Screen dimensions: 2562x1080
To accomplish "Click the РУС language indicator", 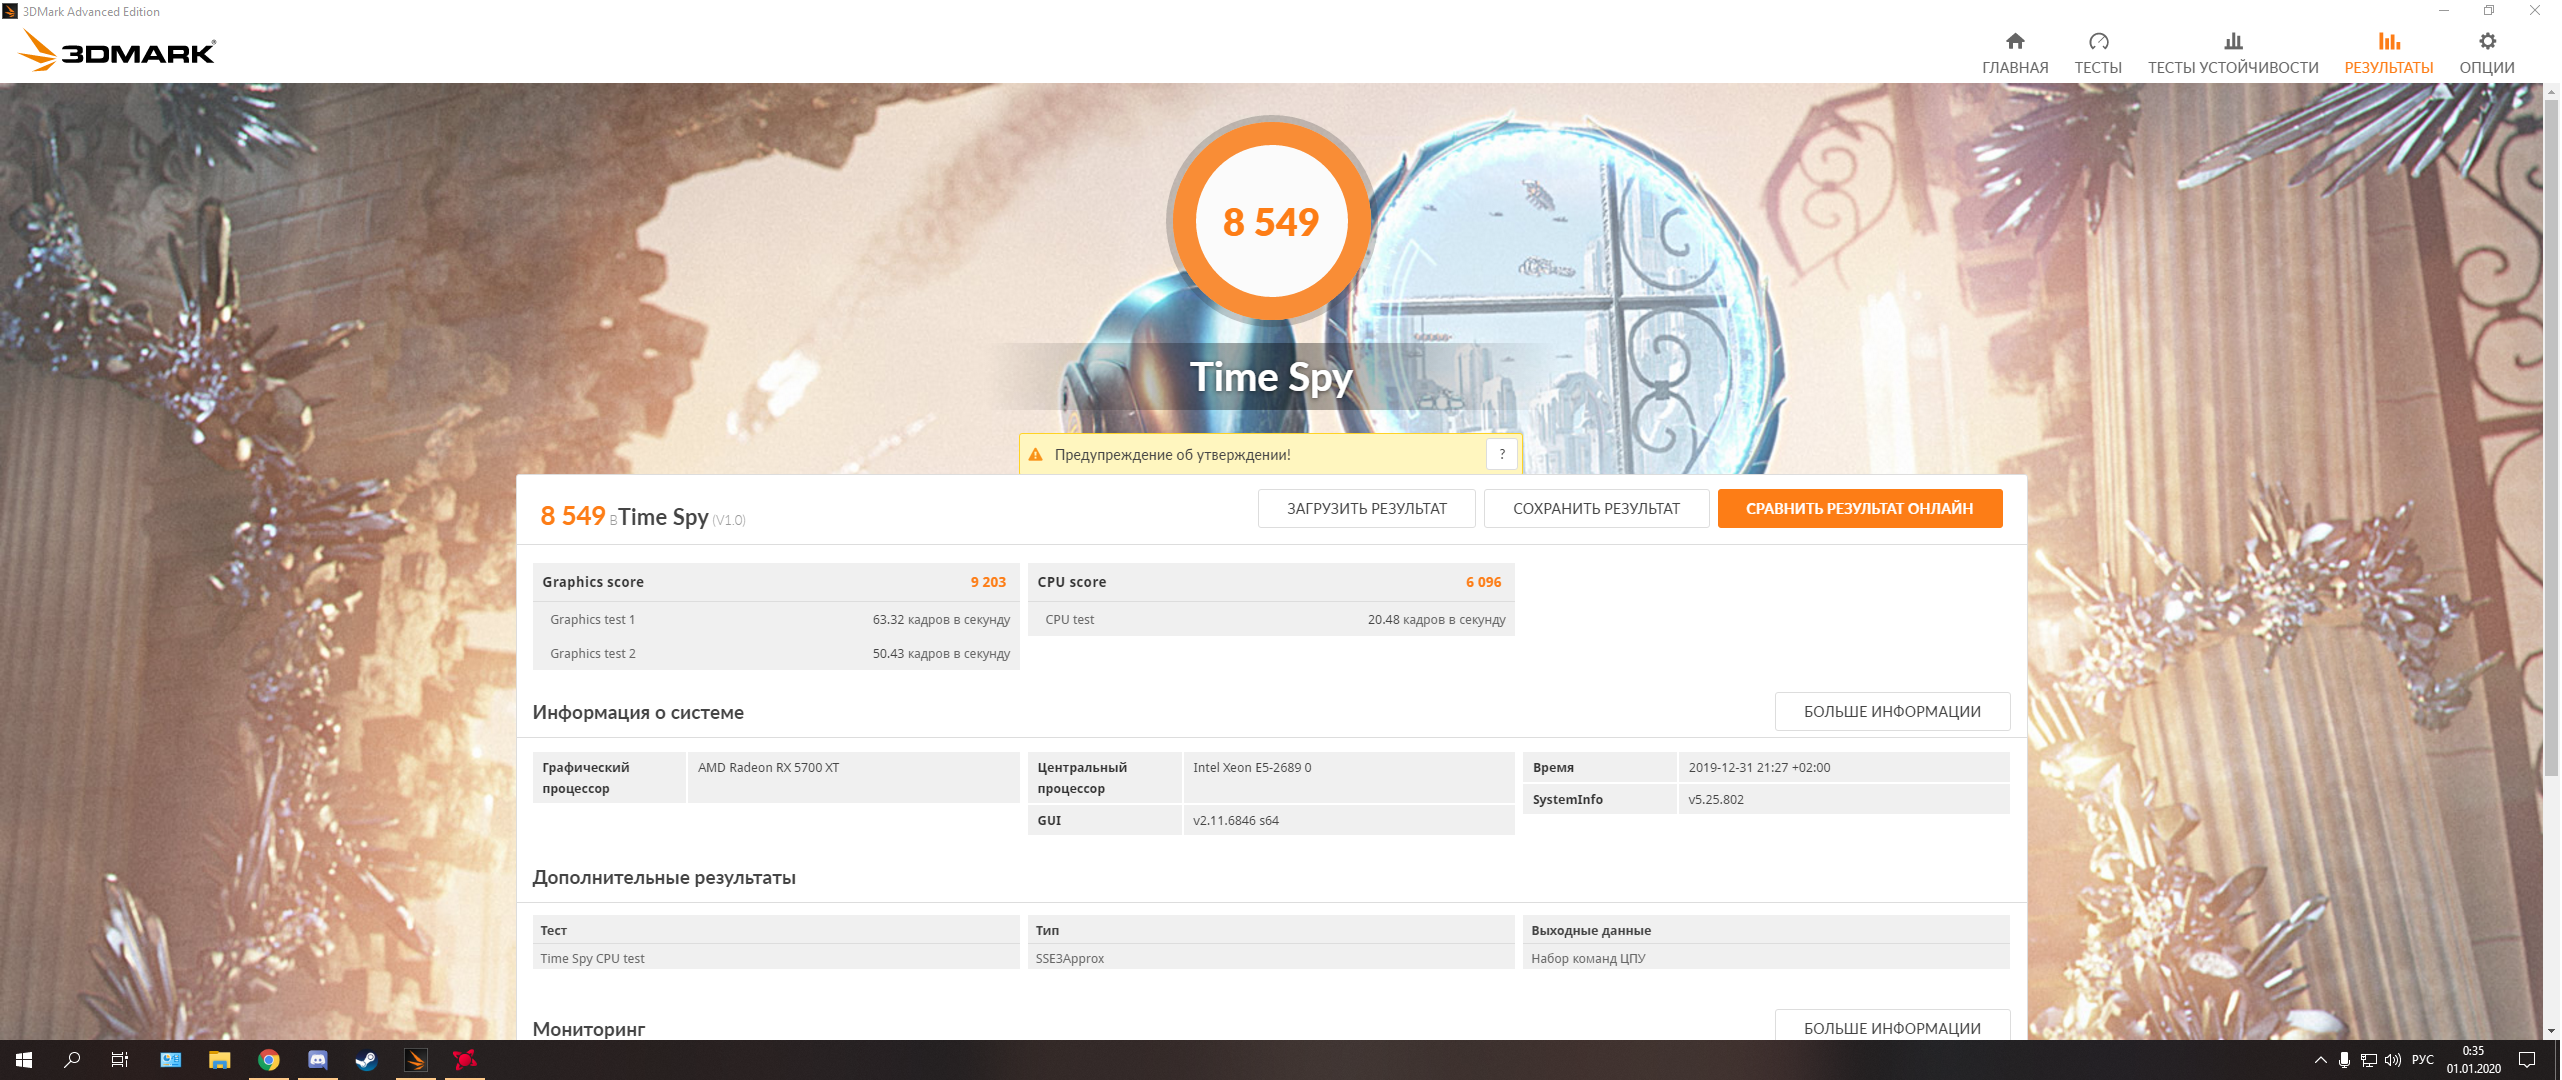I will point(2422,1060).
